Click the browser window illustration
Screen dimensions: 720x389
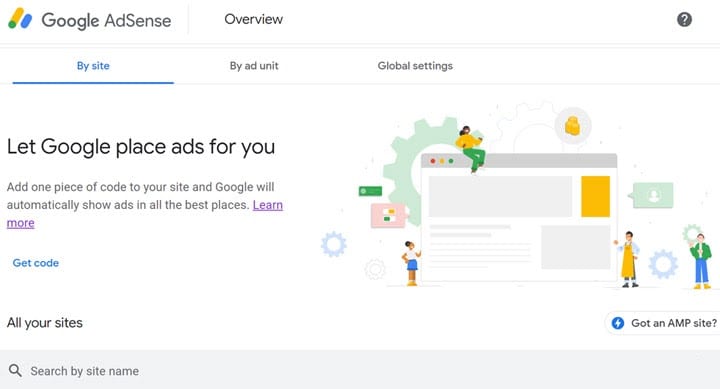[x=519, y=217]
